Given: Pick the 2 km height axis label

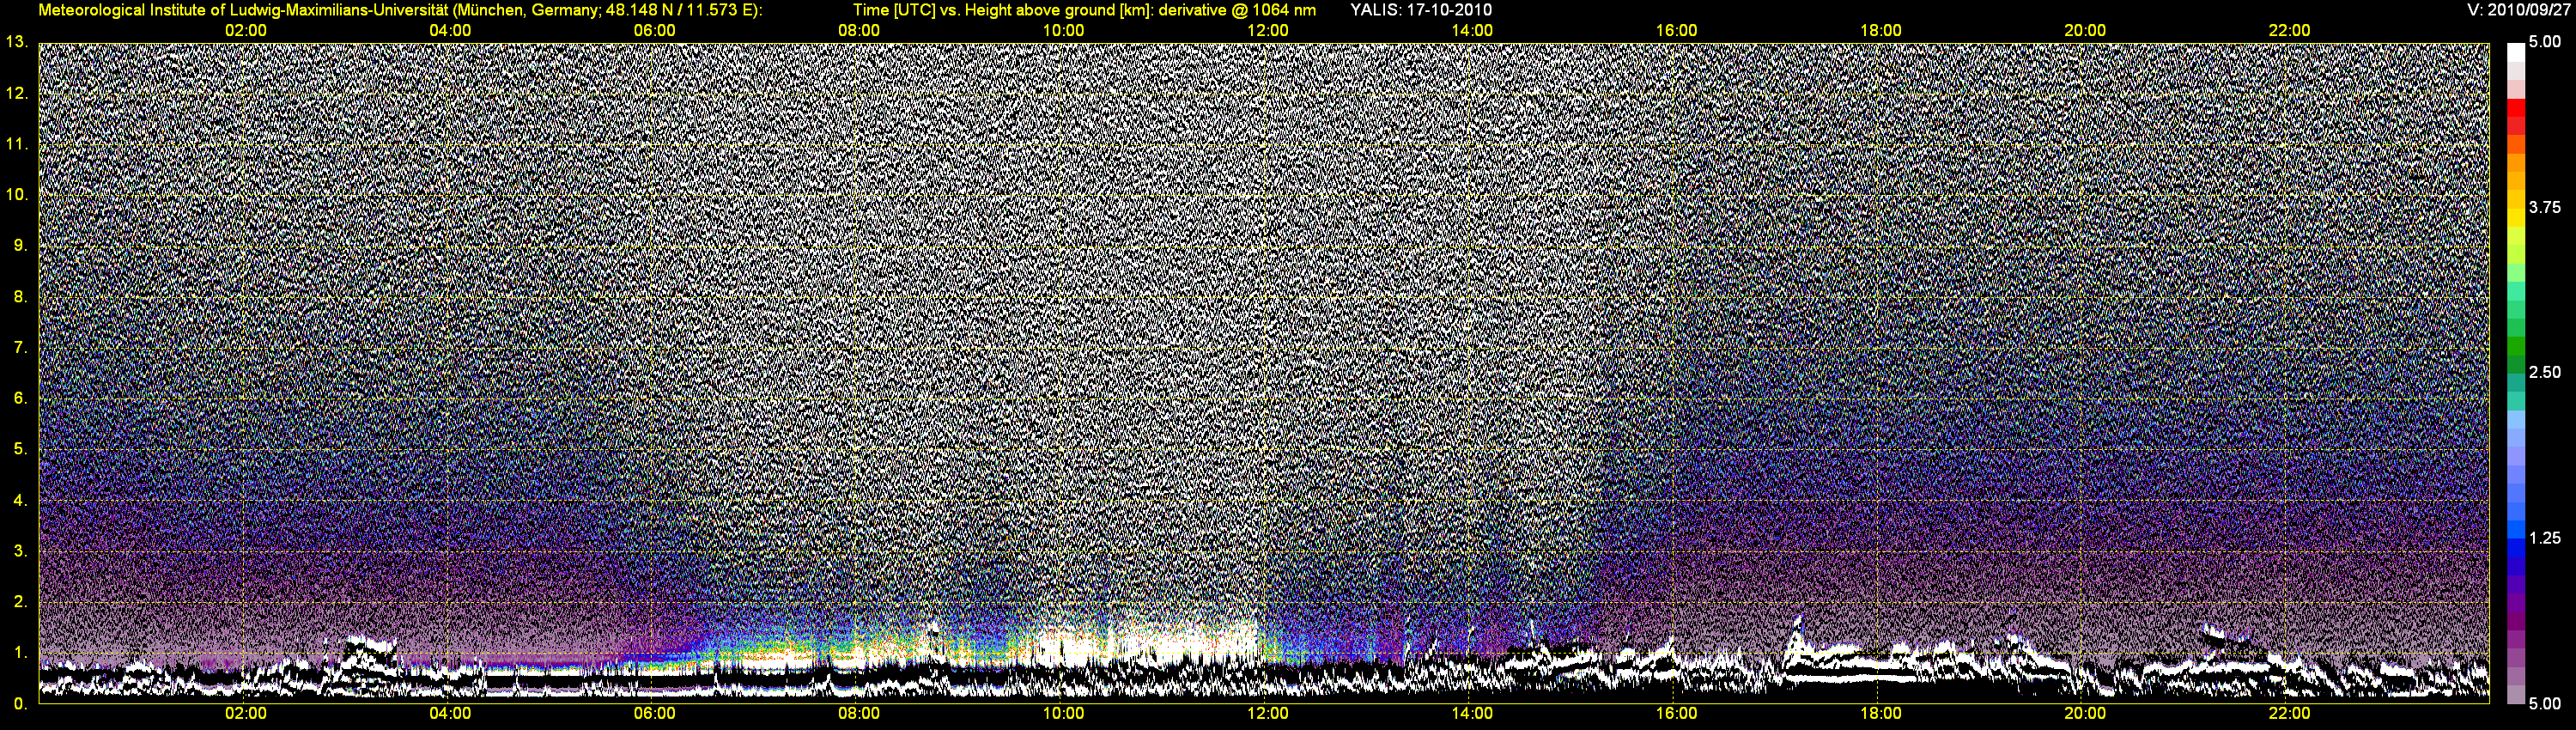Looking at the screenshot, I should [20, 602].
